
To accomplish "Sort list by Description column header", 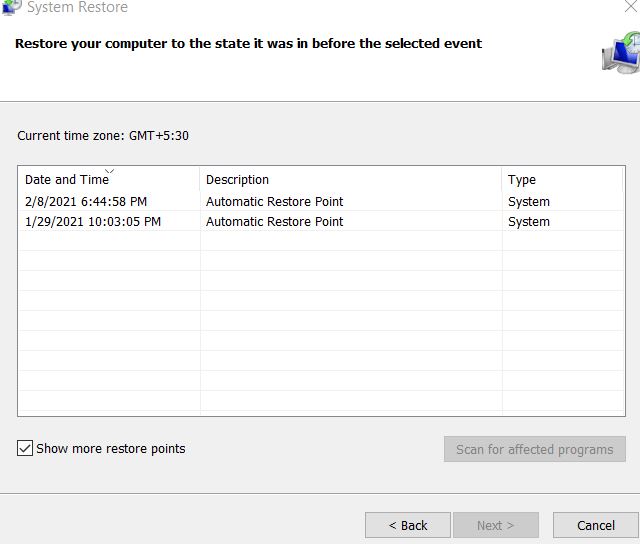I will 351,180.
